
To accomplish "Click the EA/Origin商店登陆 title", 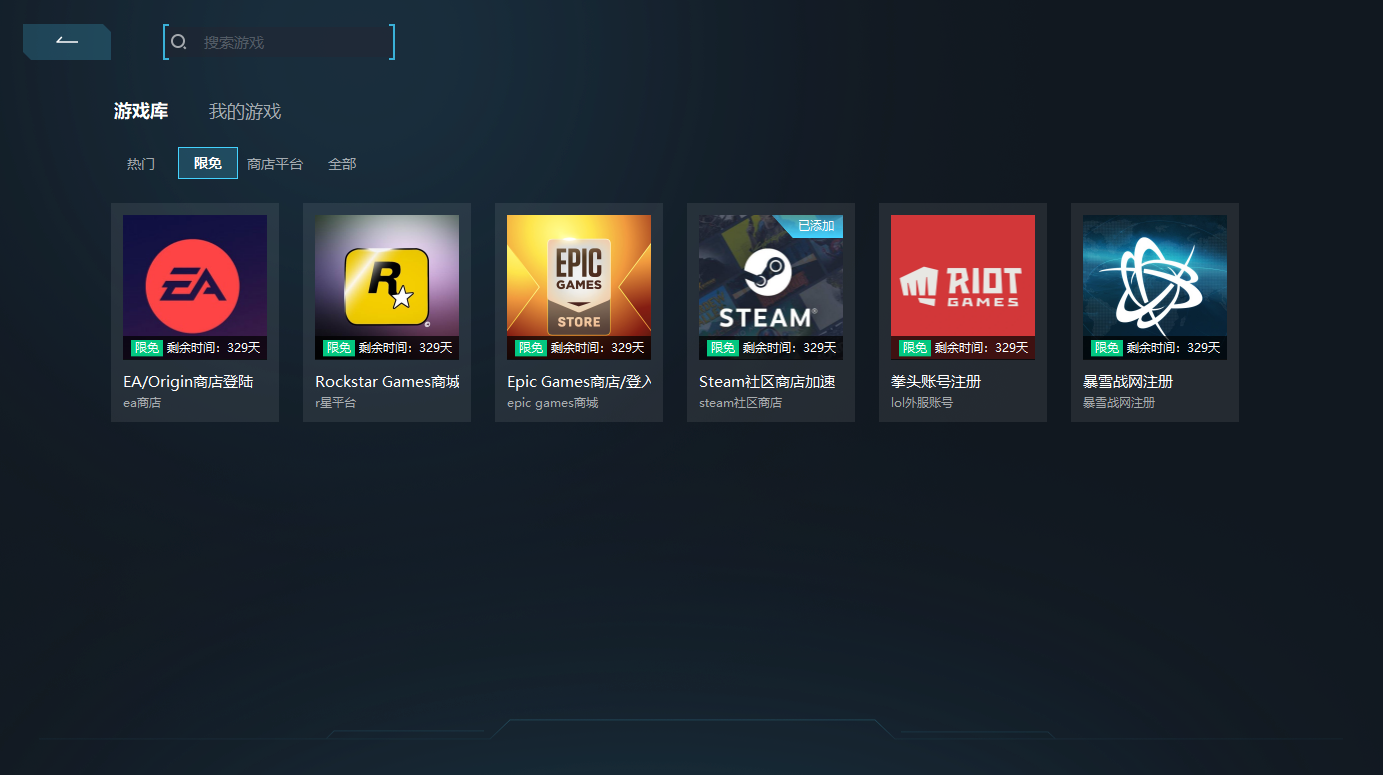I will click(188, 382).
